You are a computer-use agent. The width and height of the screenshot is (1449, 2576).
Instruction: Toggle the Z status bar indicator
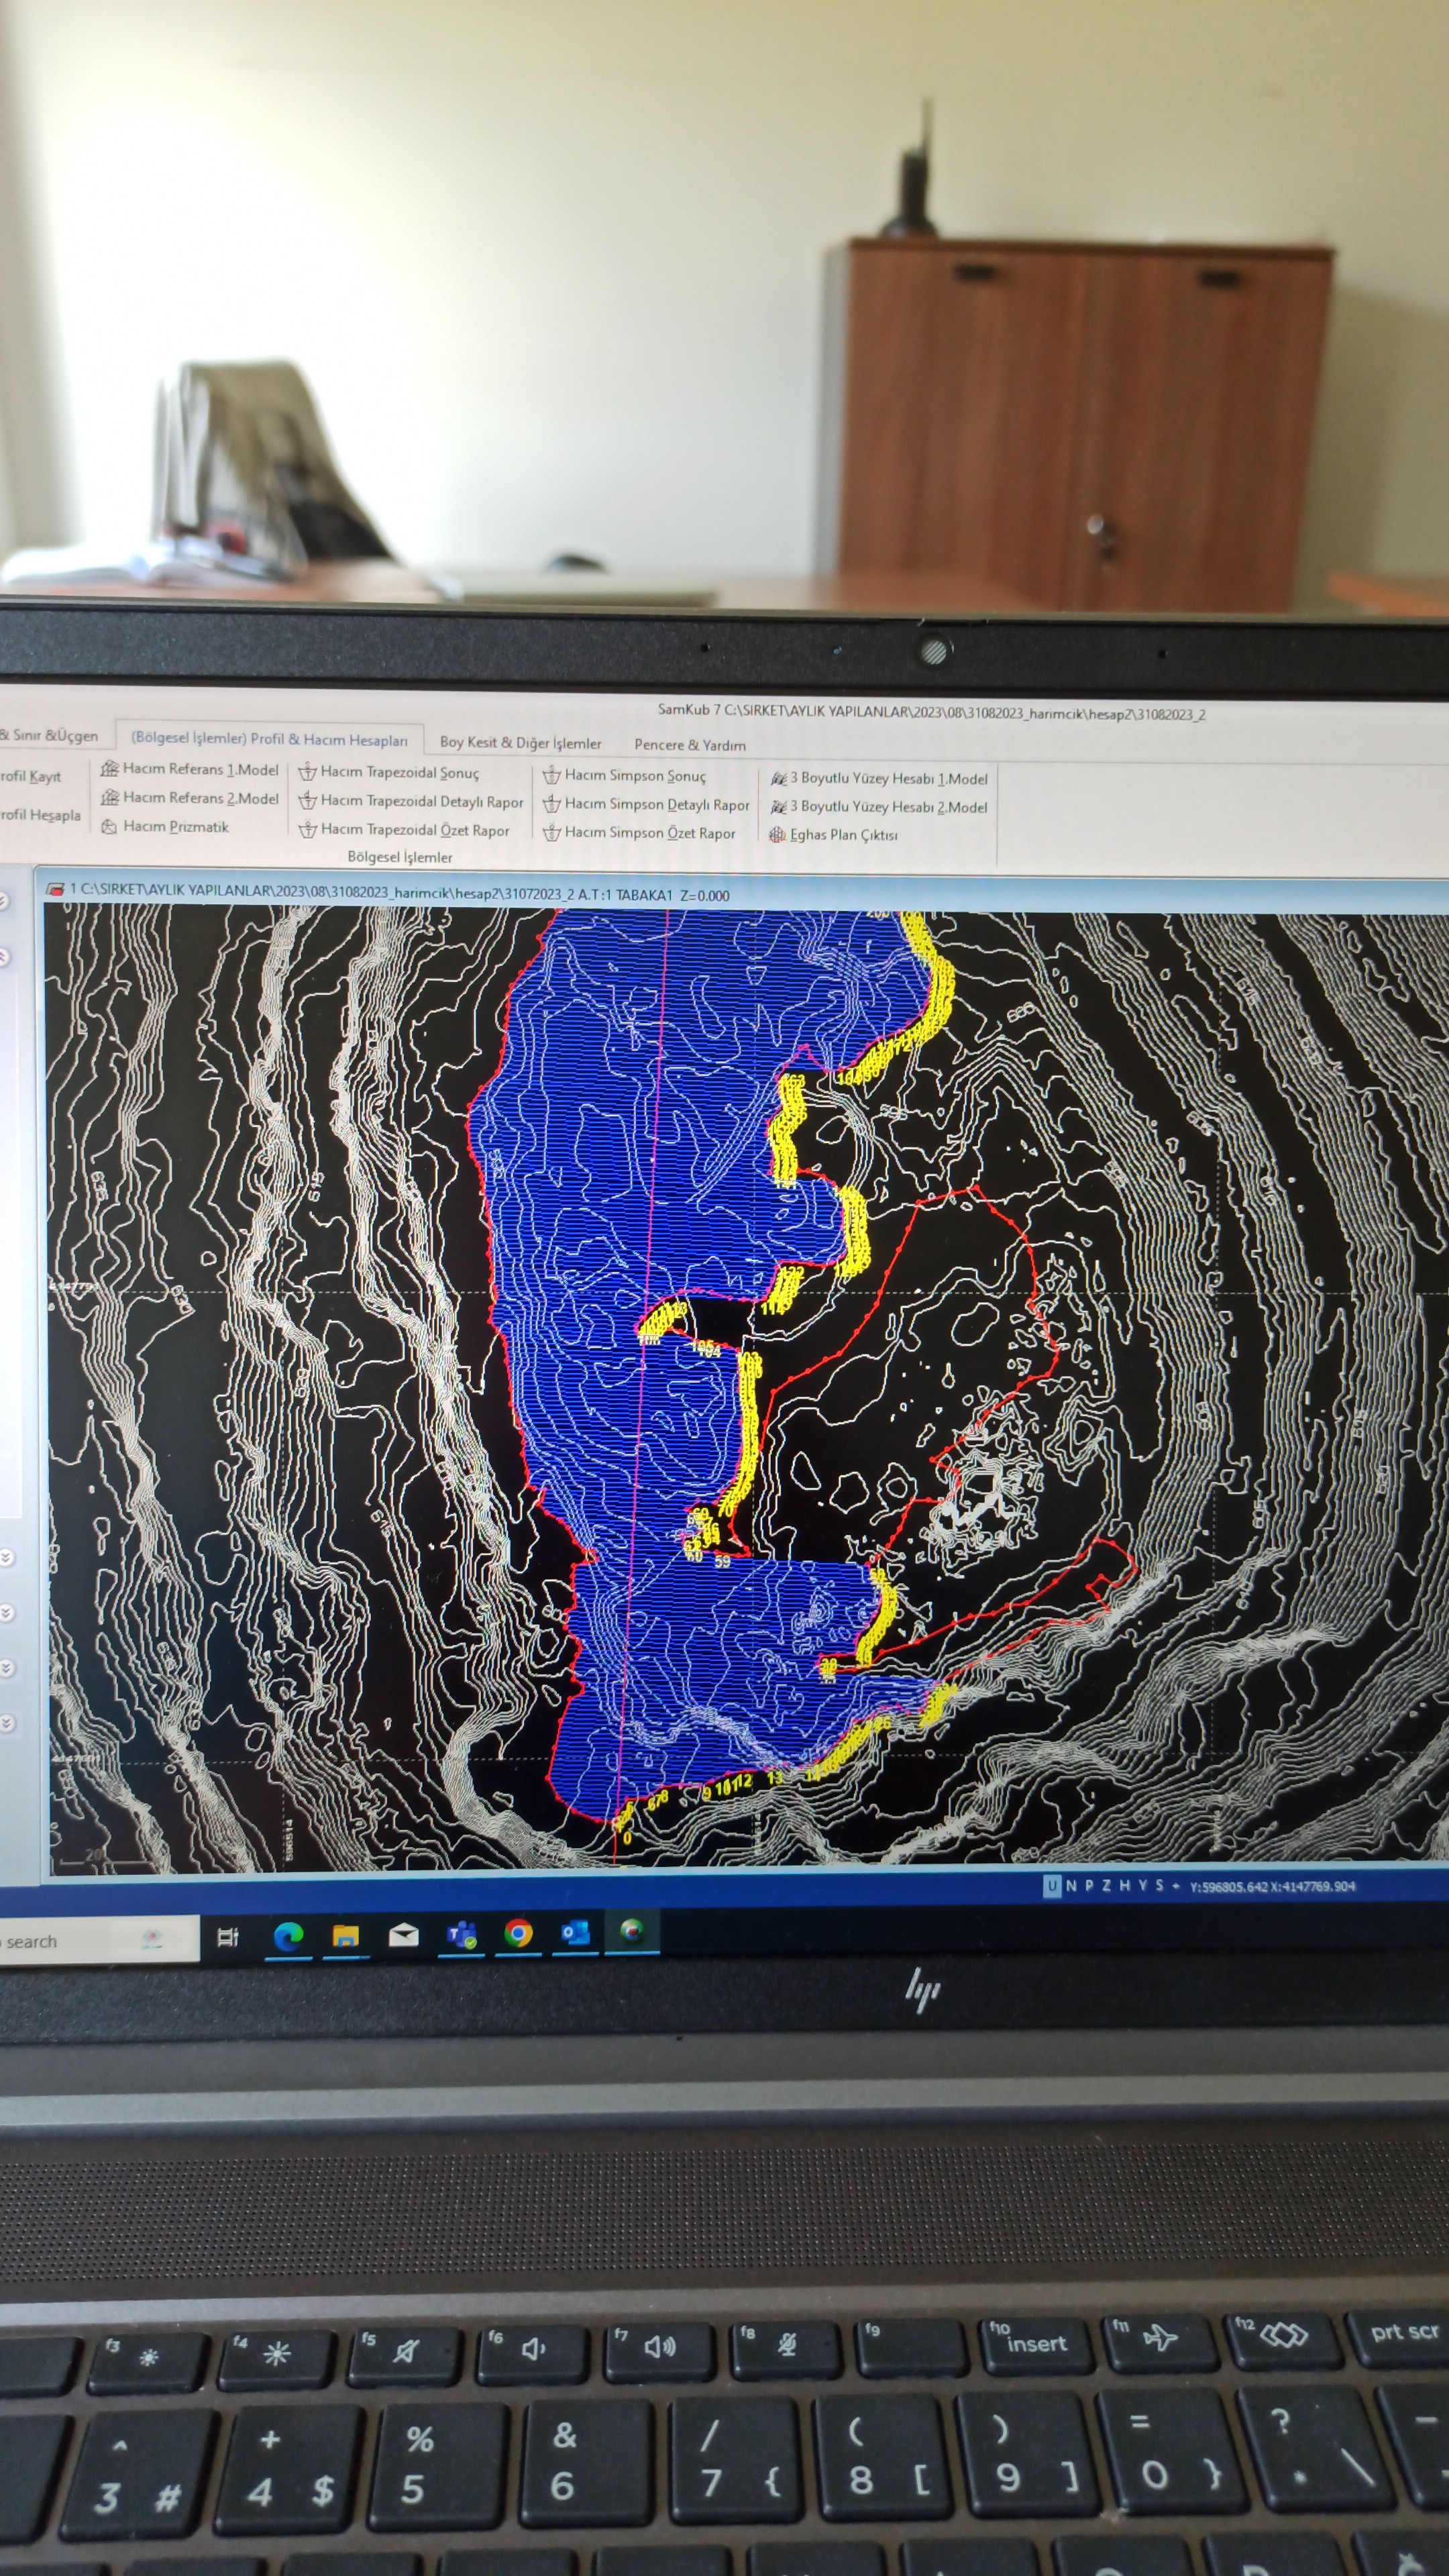(x=1106, y=1886)
